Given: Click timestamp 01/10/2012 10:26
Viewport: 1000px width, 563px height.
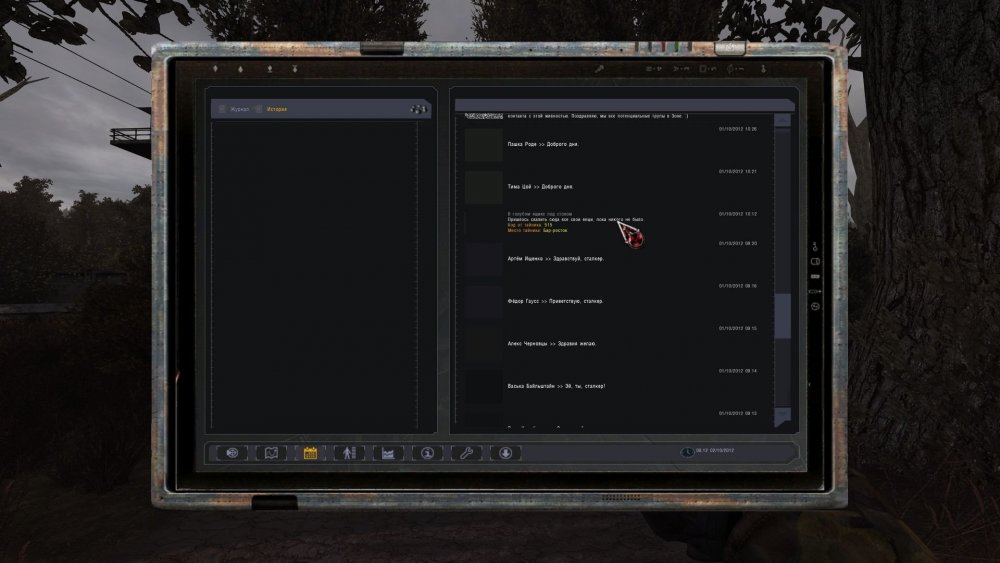Looking at the screenshot, I should click(738, 129).
